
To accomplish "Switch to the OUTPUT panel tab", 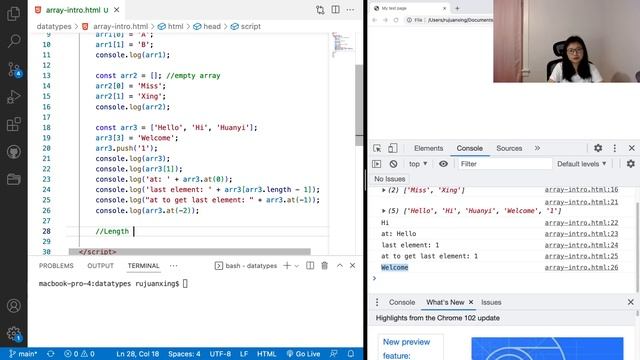I will [100, 266].
